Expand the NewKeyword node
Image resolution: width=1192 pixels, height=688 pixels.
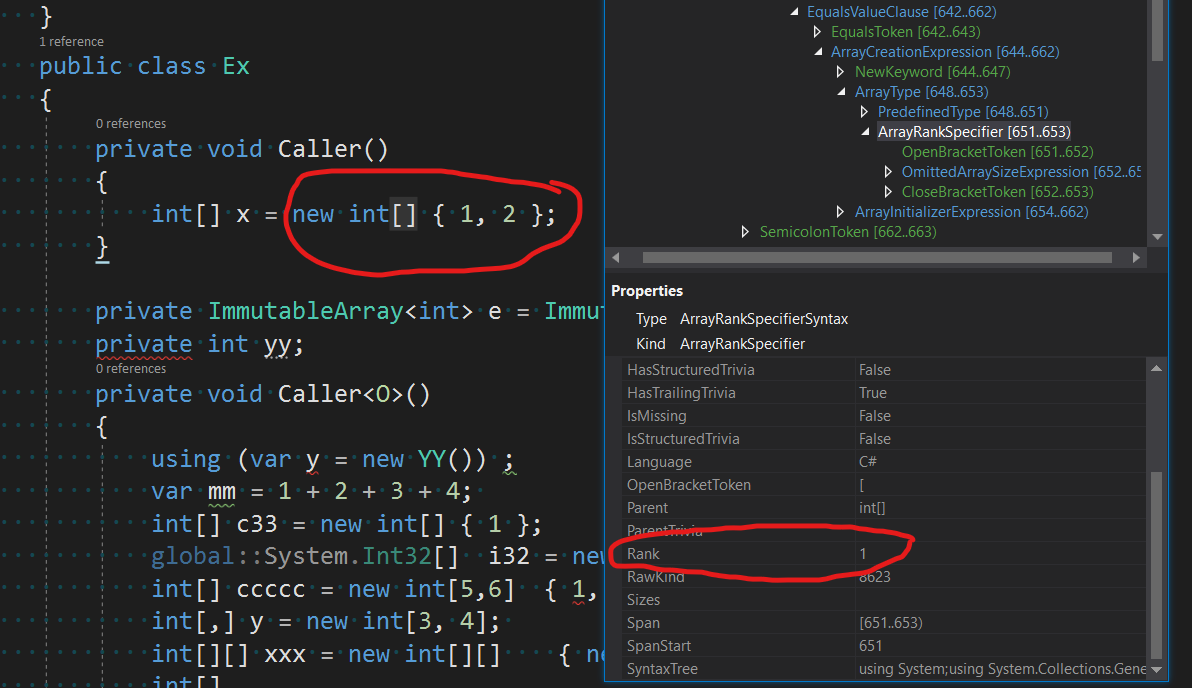click(x=841, y=71)
